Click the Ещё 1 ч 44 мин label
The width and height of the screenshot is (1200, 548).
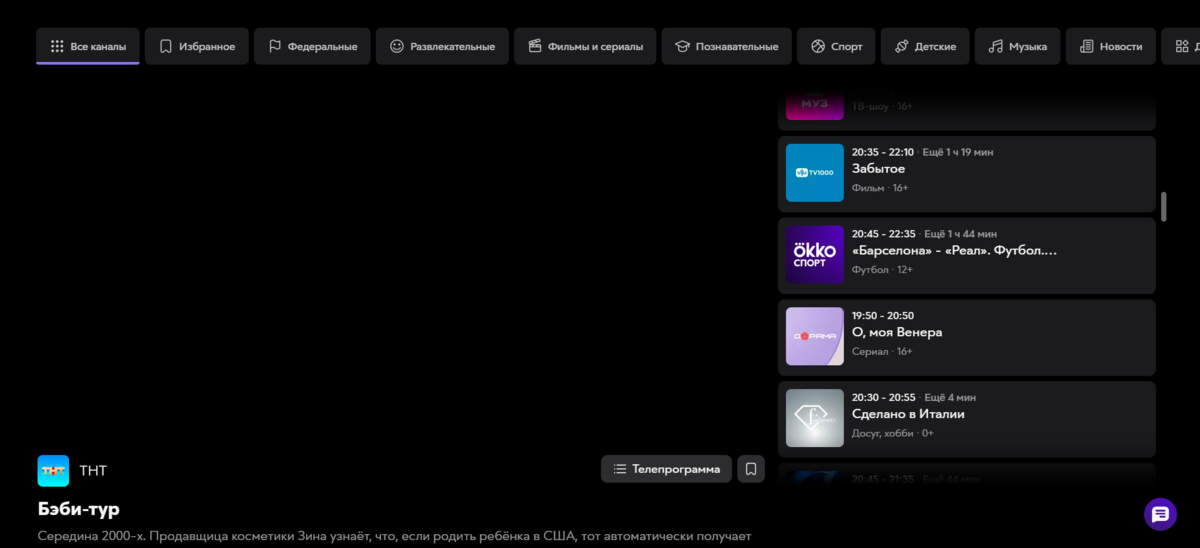point(960,234)
